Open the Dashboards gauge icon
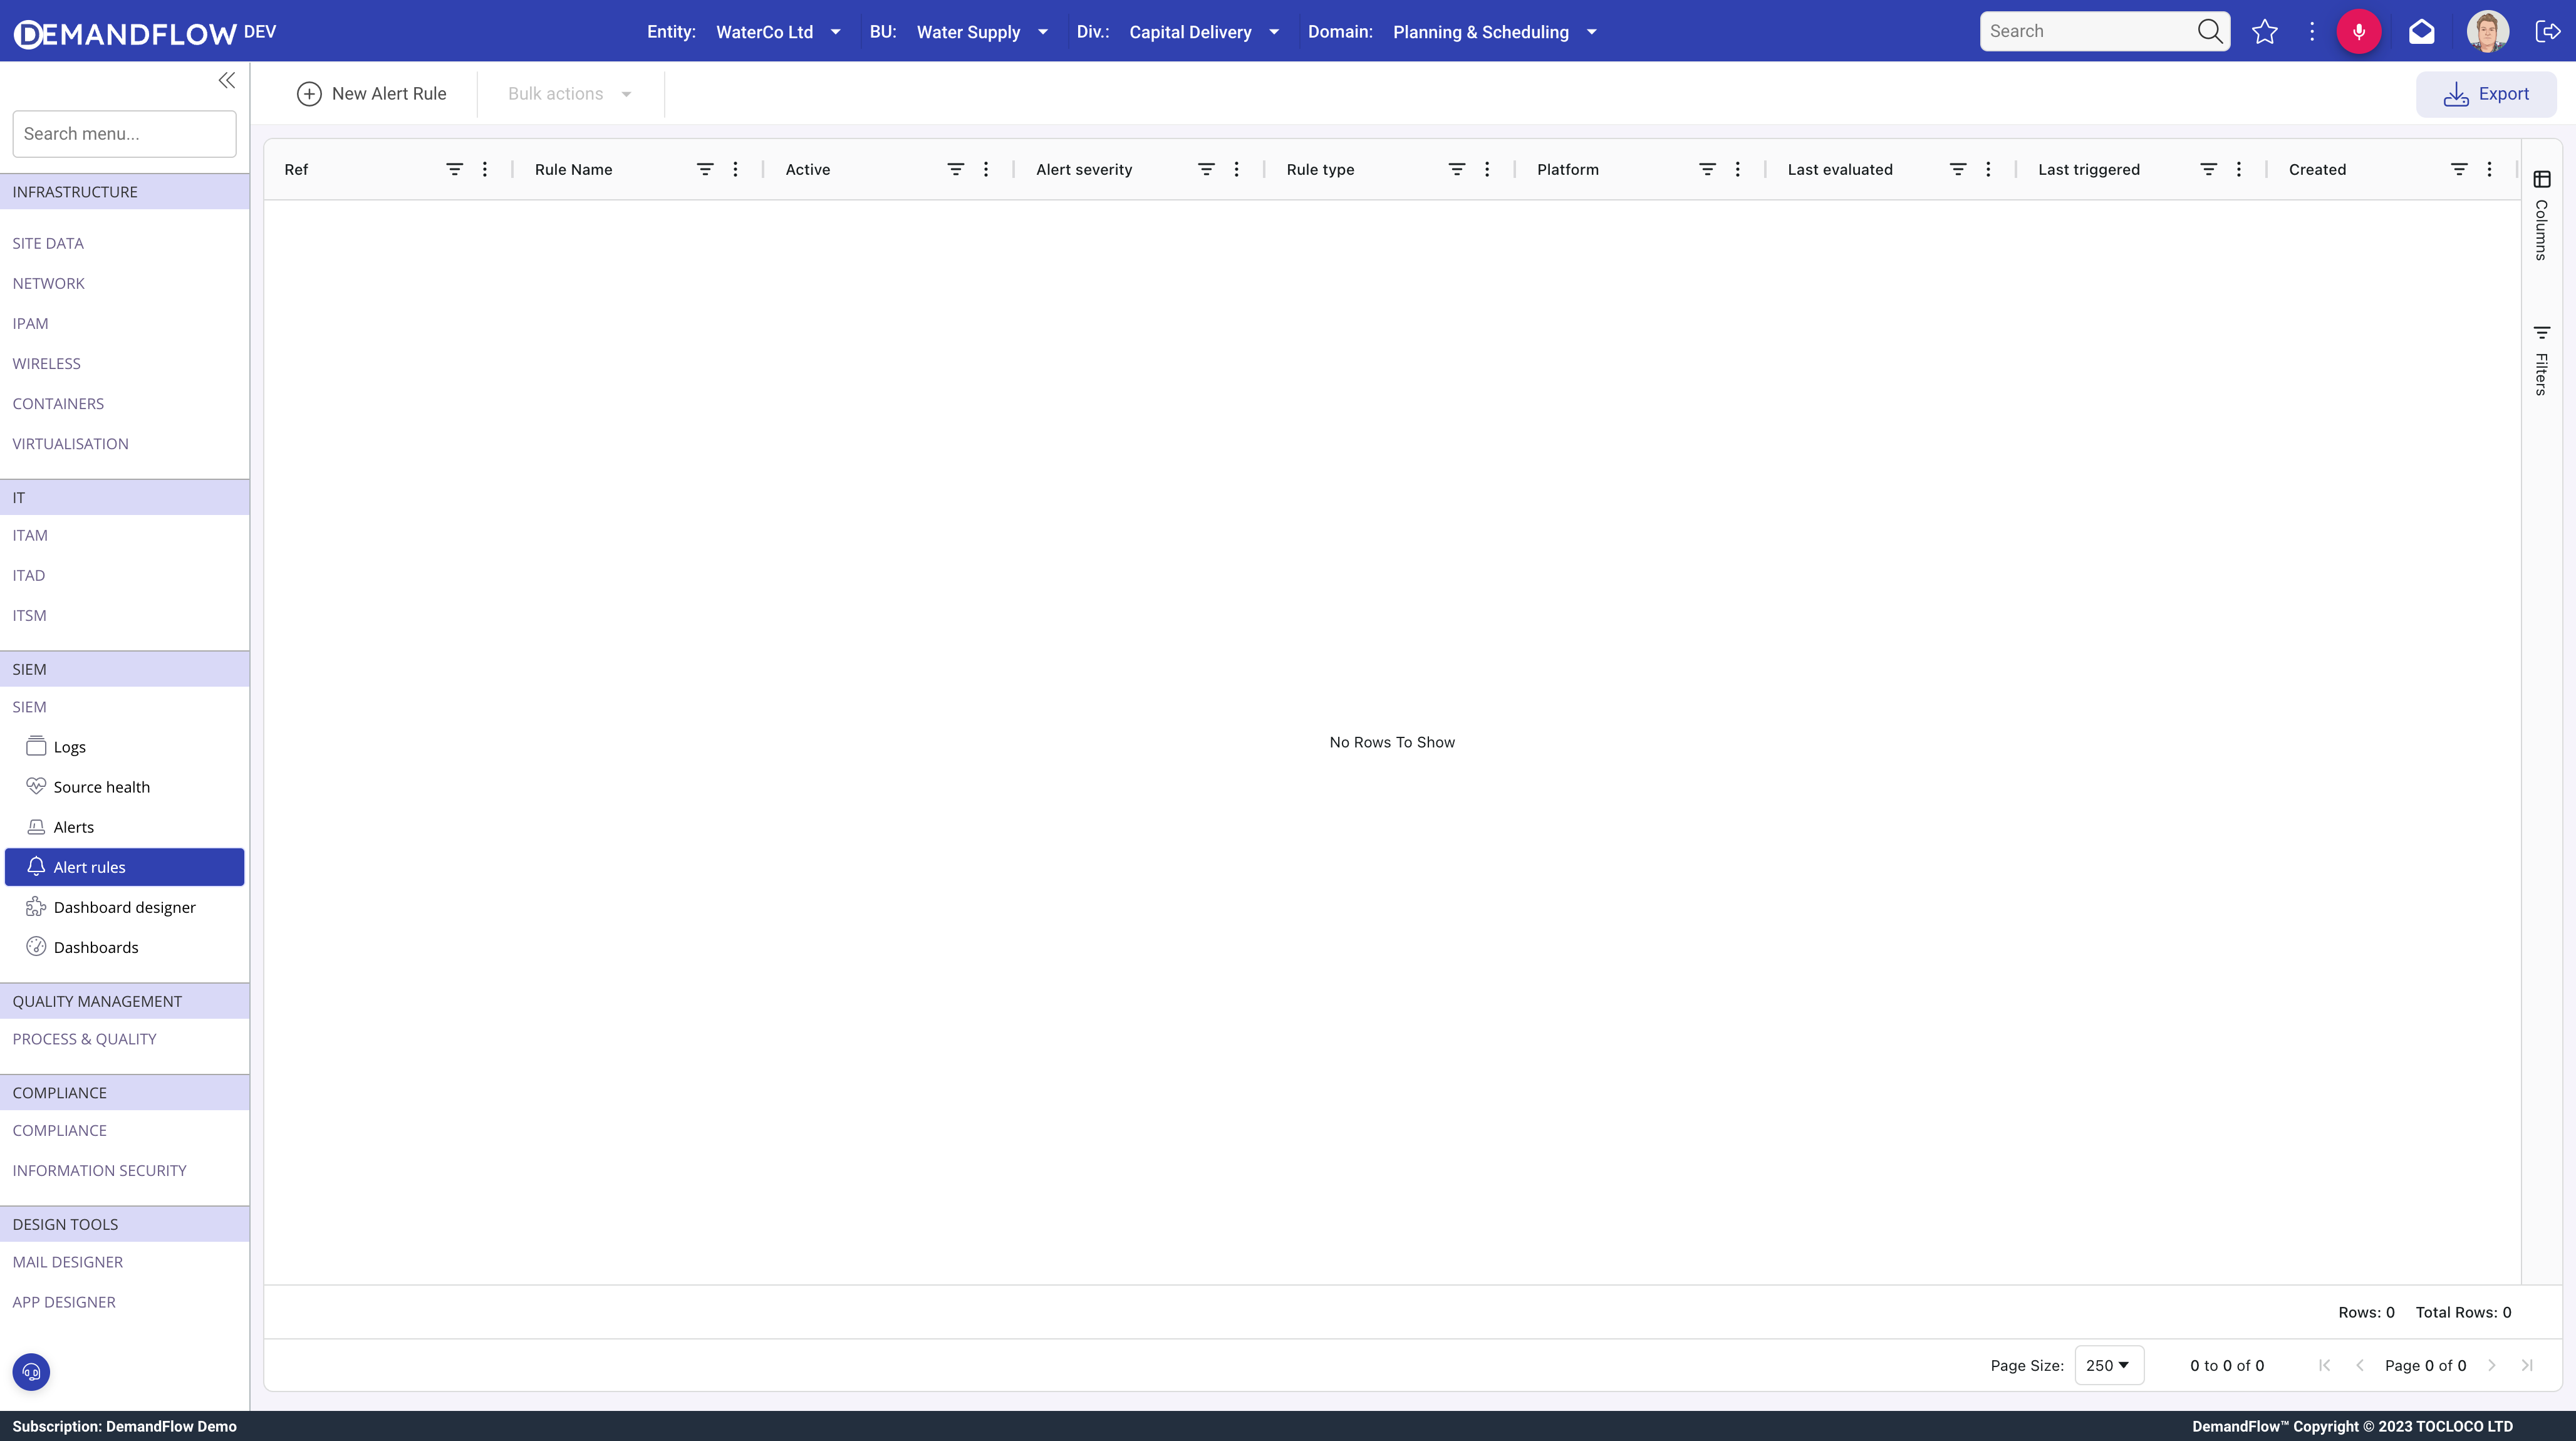Screen dimensions: 2576x1441 (36, 946)
